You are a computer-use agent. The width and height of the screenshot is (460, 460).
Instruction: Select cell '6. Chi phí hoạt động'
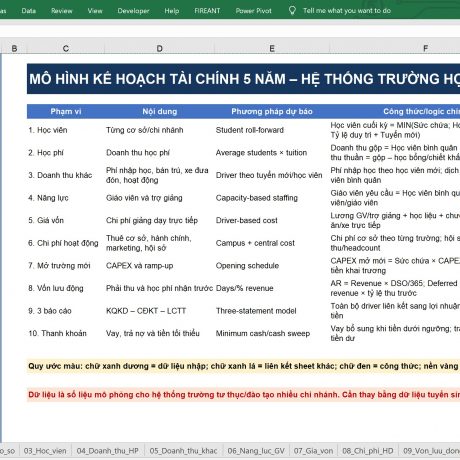[66, 243]
